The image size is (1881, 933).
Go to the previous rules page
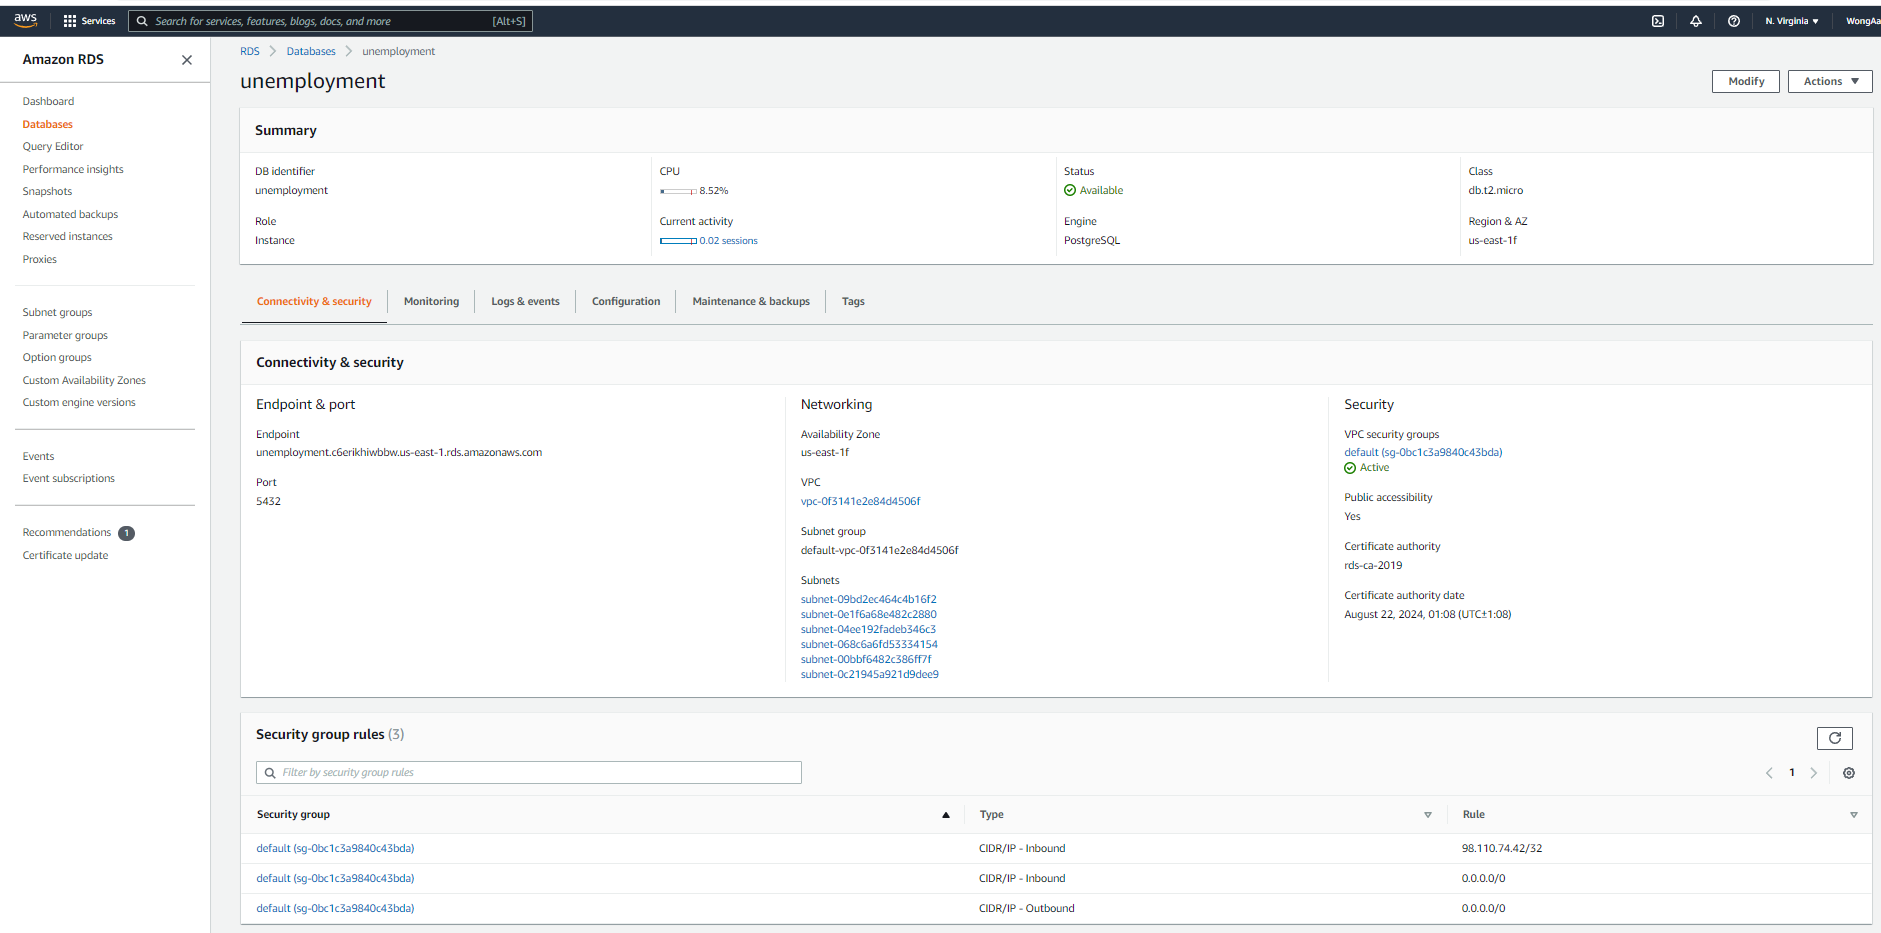pyautogui.click(x=1769, y=773)
